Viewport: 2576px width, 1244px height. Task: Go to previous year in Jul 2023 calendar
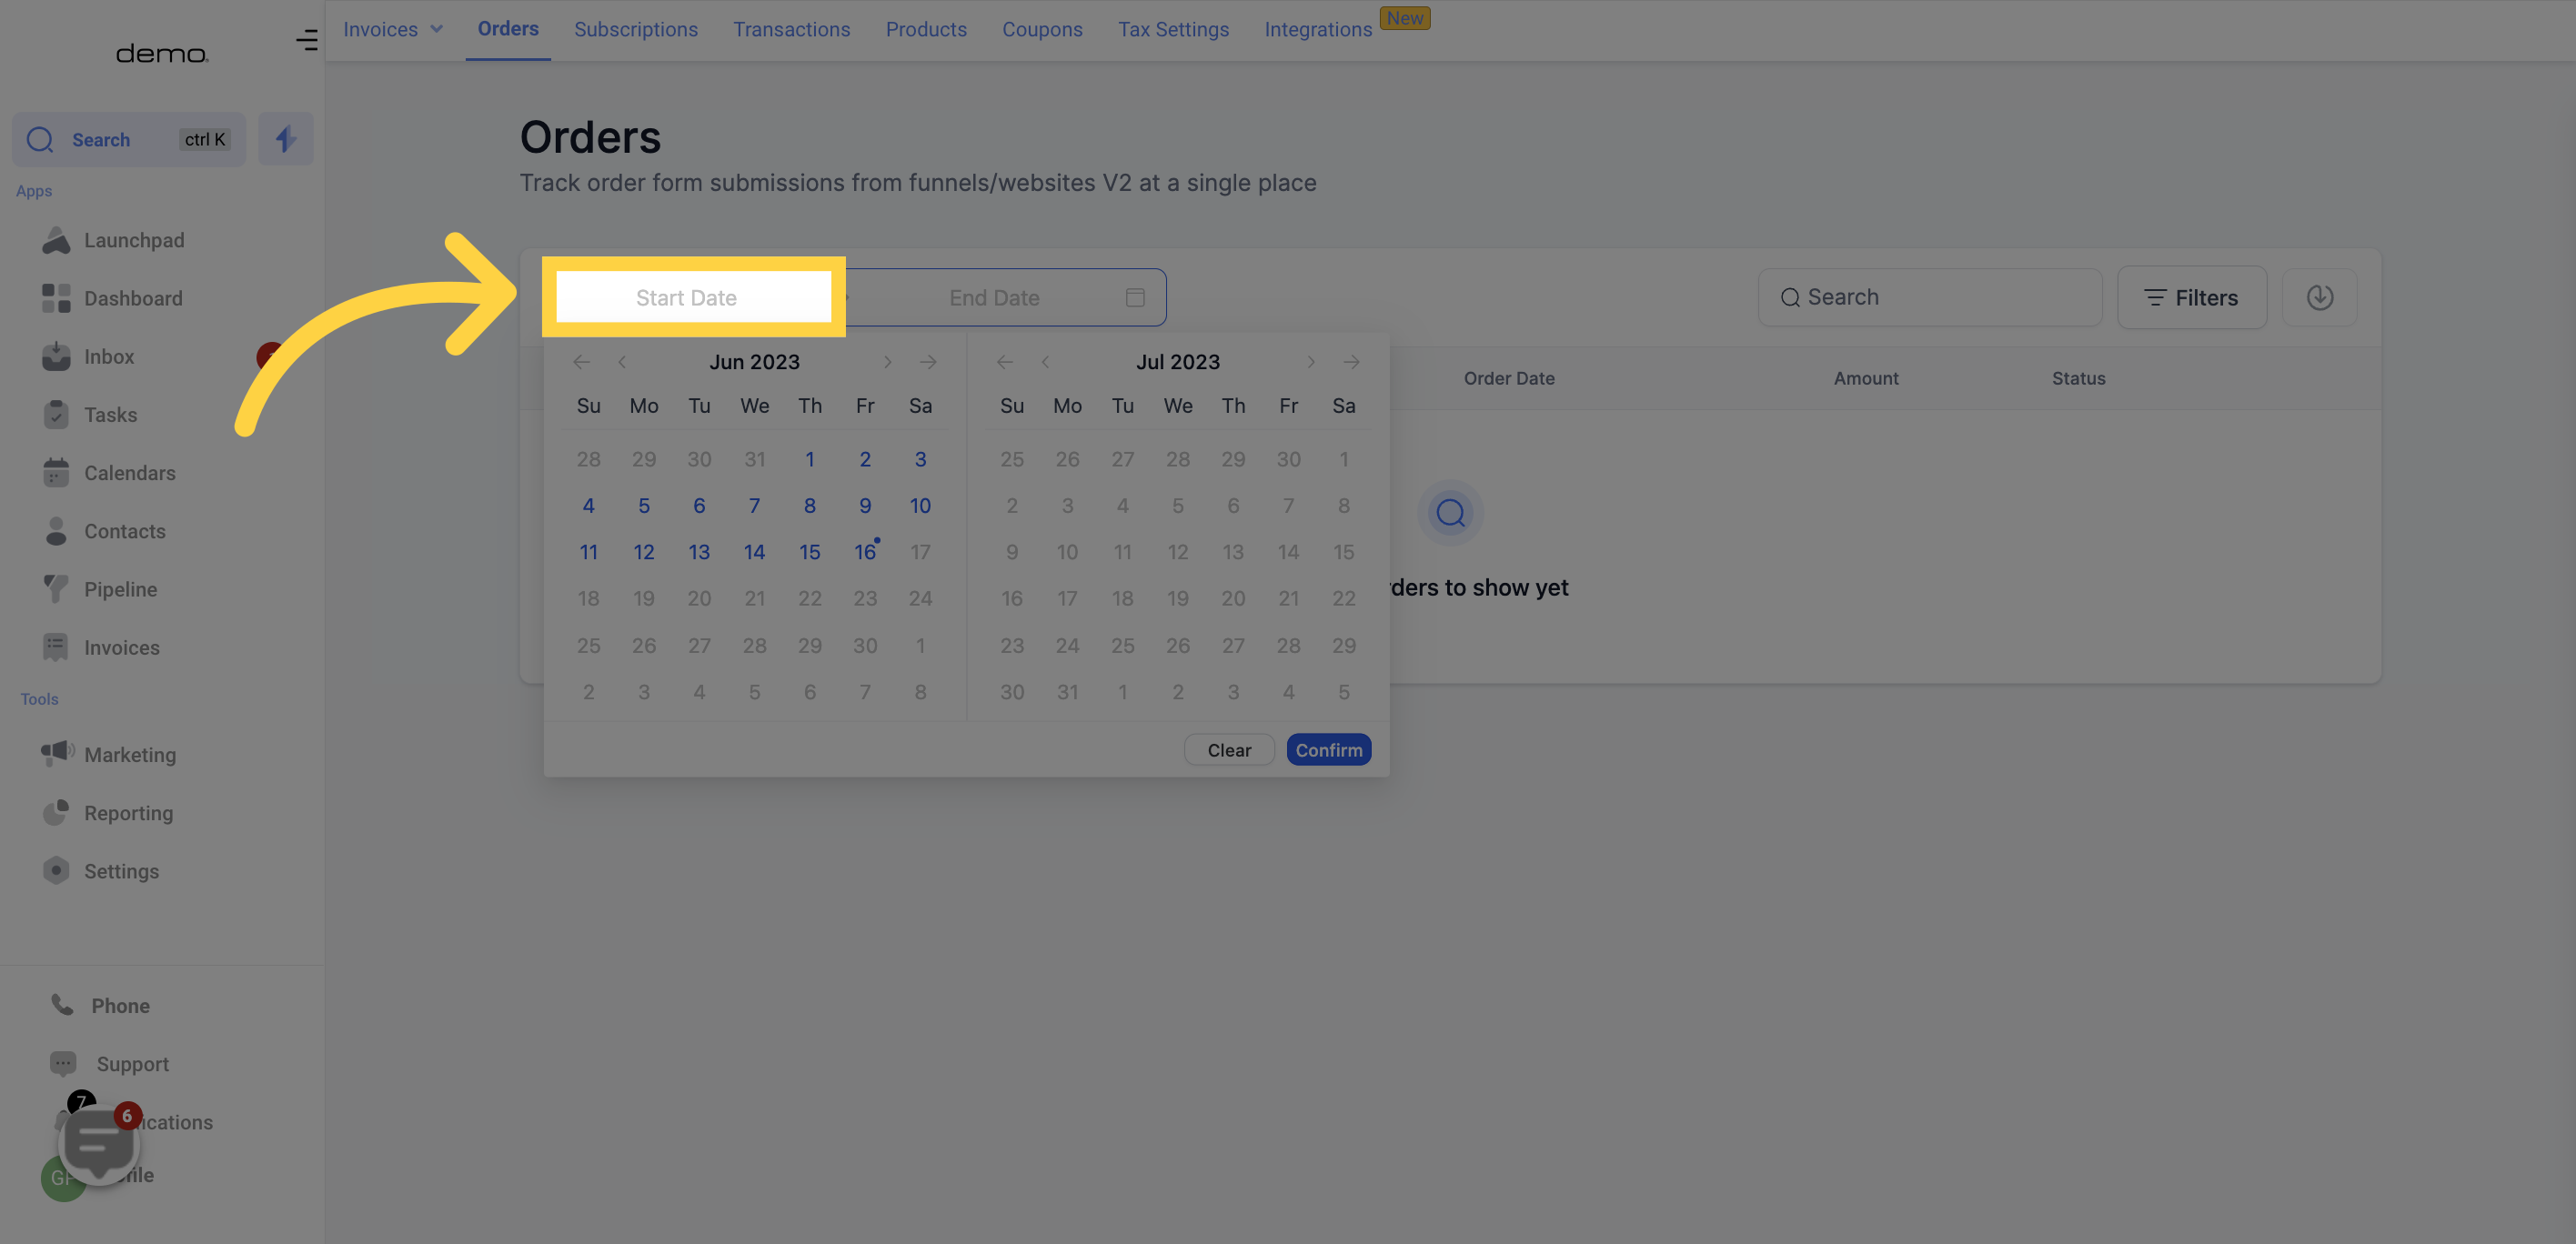(x=1005, y=362)
